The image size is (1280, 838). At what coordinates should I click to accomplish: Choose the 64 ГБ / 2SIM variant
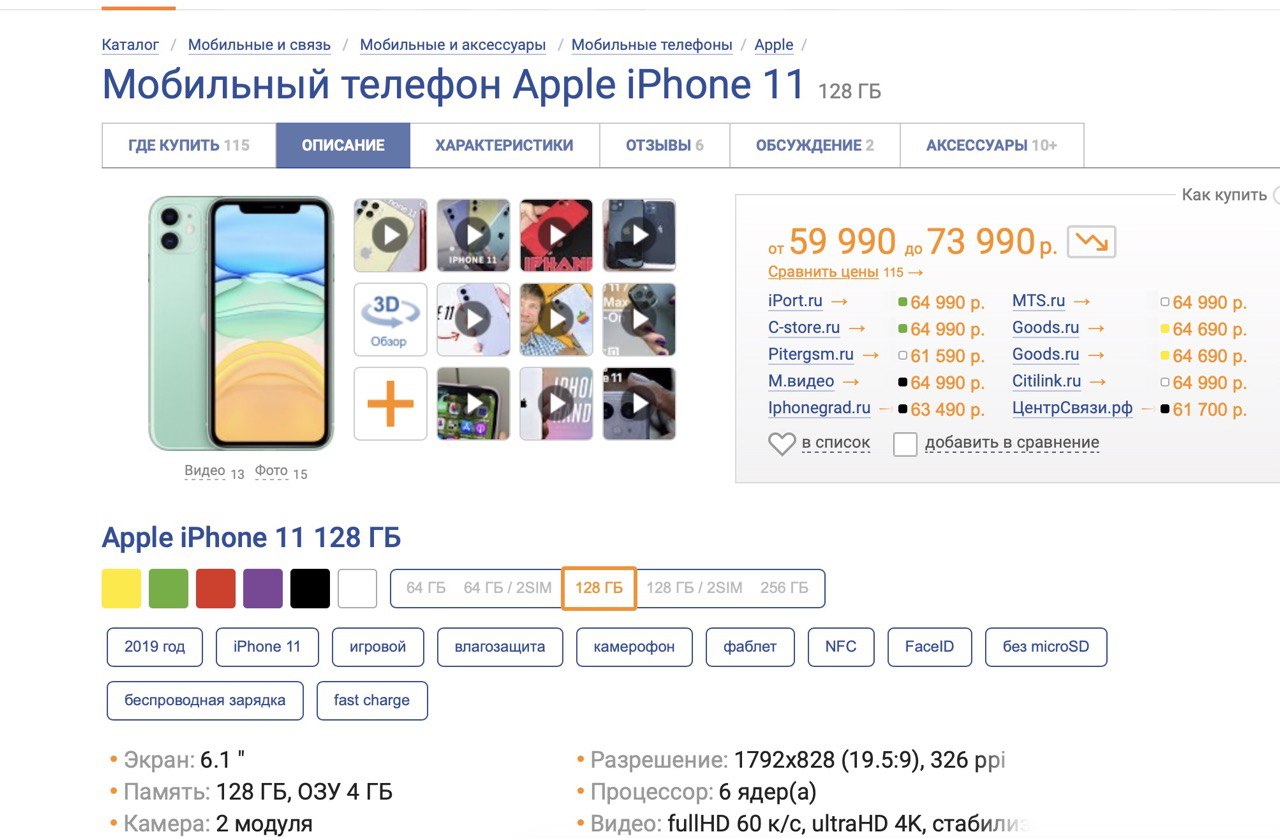point(507,588)
